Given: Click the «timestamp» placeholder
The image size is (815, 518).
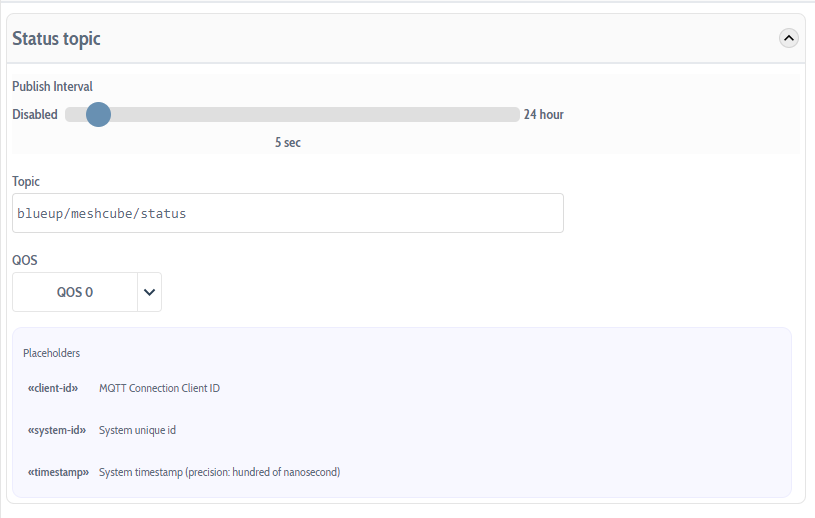Looking at the screenshot, I should 58,472.
